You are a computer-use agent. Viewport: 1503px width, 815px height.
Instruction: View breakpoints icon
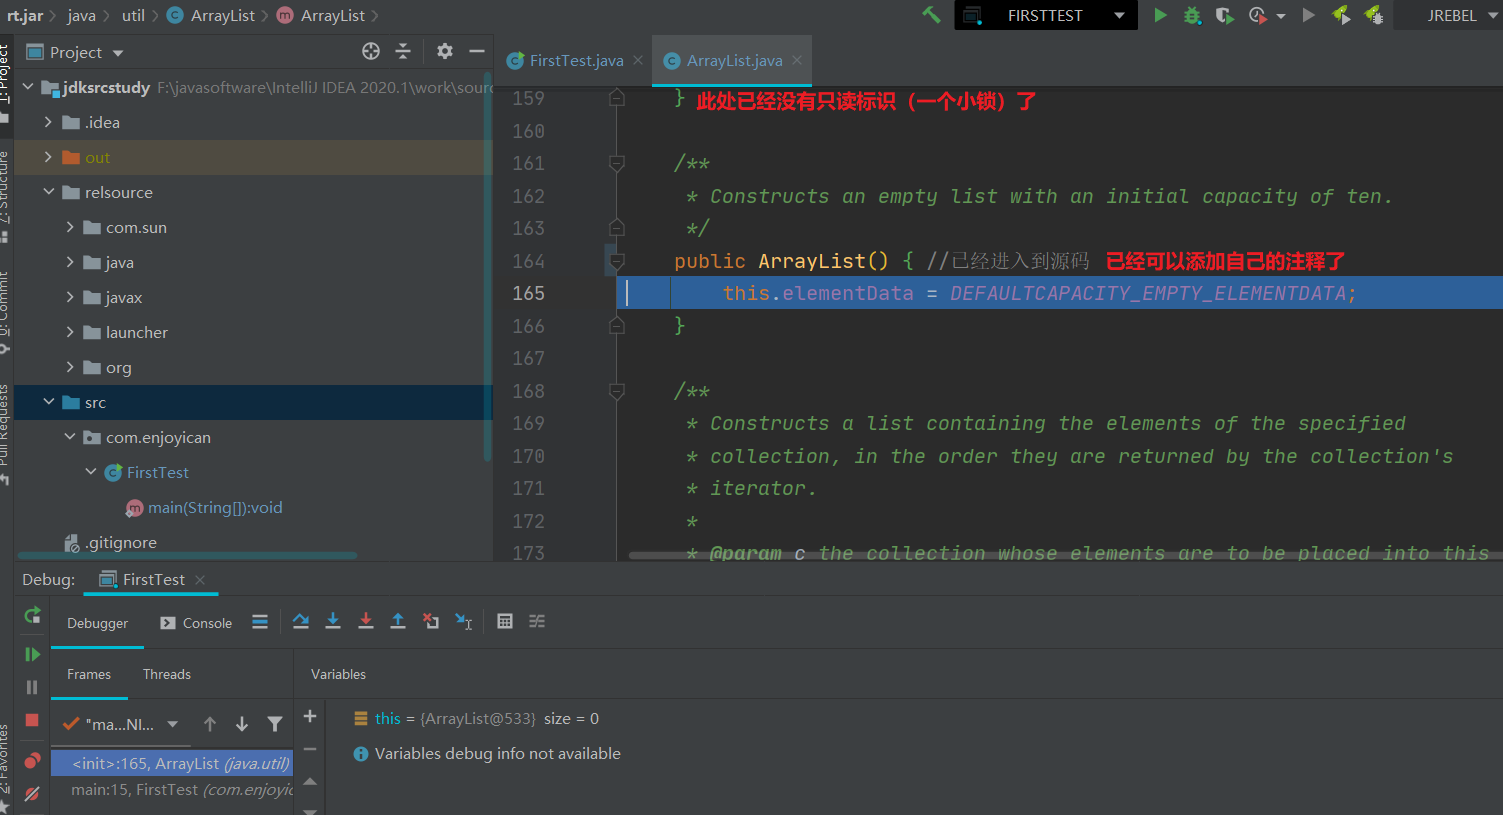tap(32, 761)
